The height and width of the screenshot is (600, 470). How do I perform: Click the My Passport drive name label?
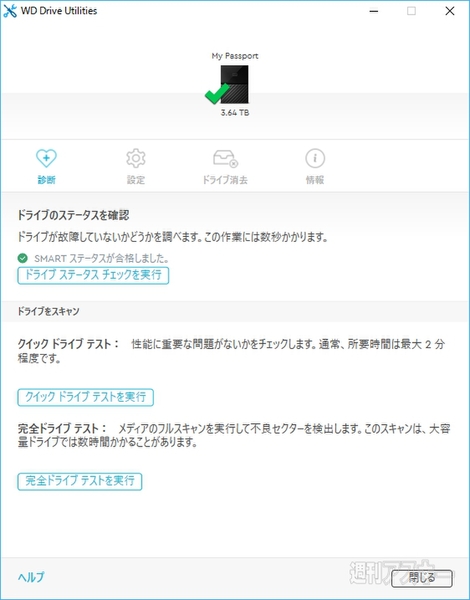(x=235, y=56)
